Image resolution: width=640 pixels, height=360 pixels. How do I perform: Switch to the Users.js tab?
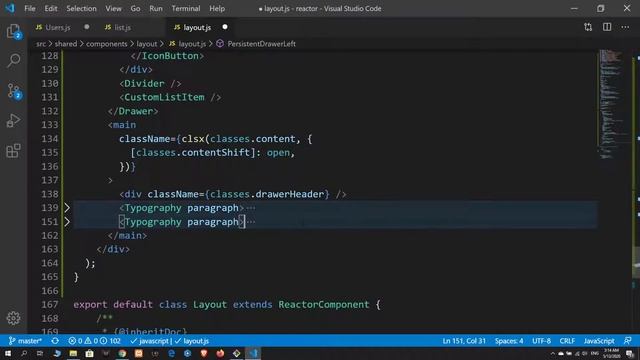pyautogui.click(x=58, y=27)
